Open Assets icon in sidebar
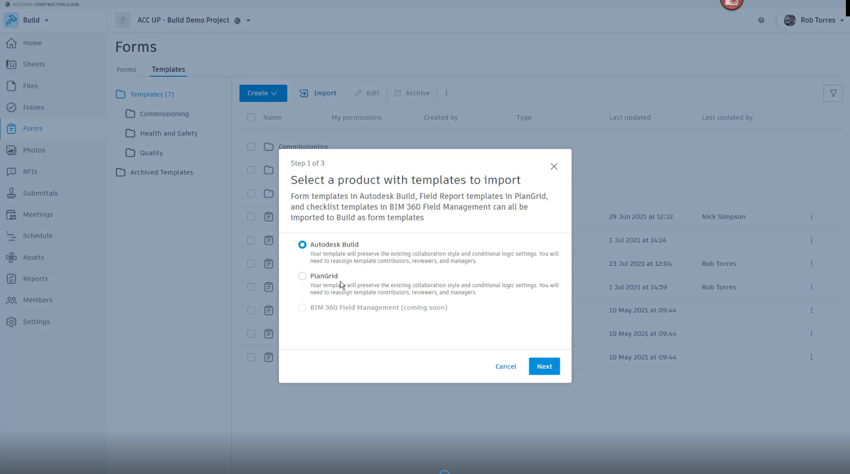Viewport: 850px width, 474px height. pyautogui.click(x=11, y=257)
